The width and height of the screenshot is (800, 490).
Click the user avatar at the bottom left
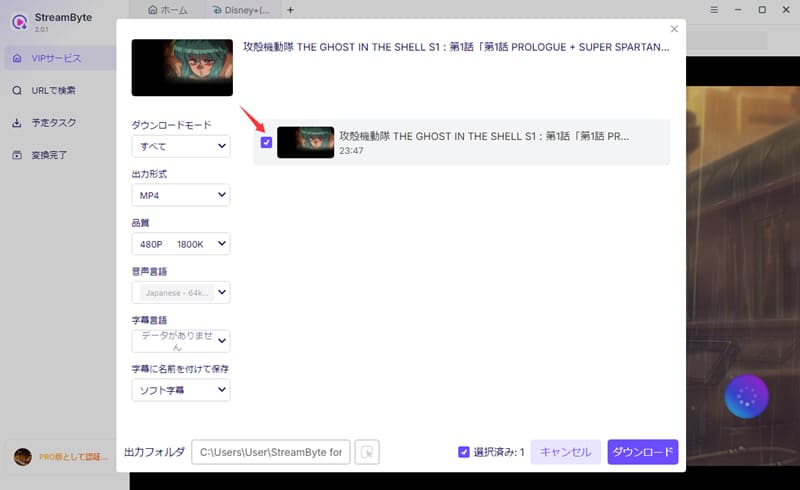click(22, 457)
